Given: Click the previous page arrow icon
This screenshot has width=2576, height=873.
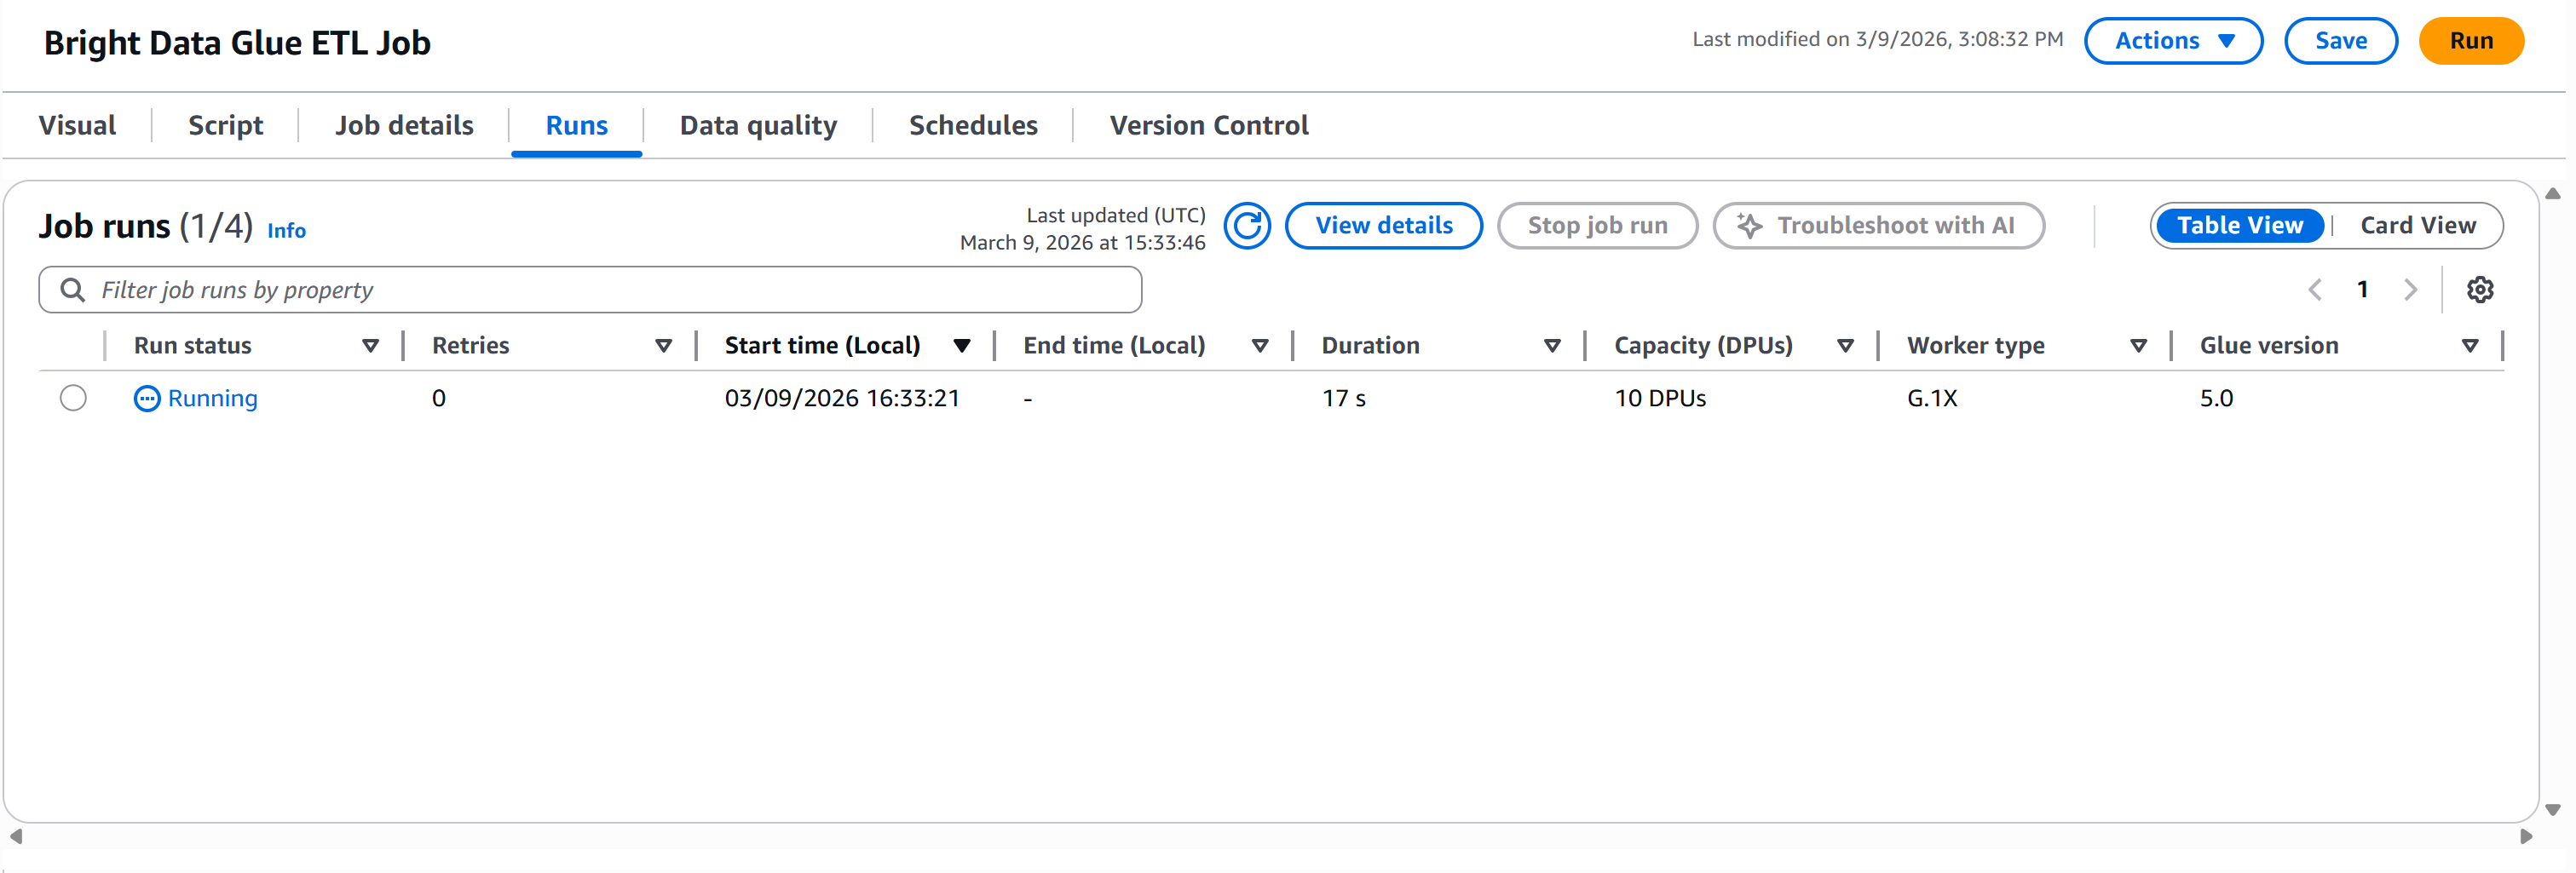Looking at the screenshot, I should 2315,290.
